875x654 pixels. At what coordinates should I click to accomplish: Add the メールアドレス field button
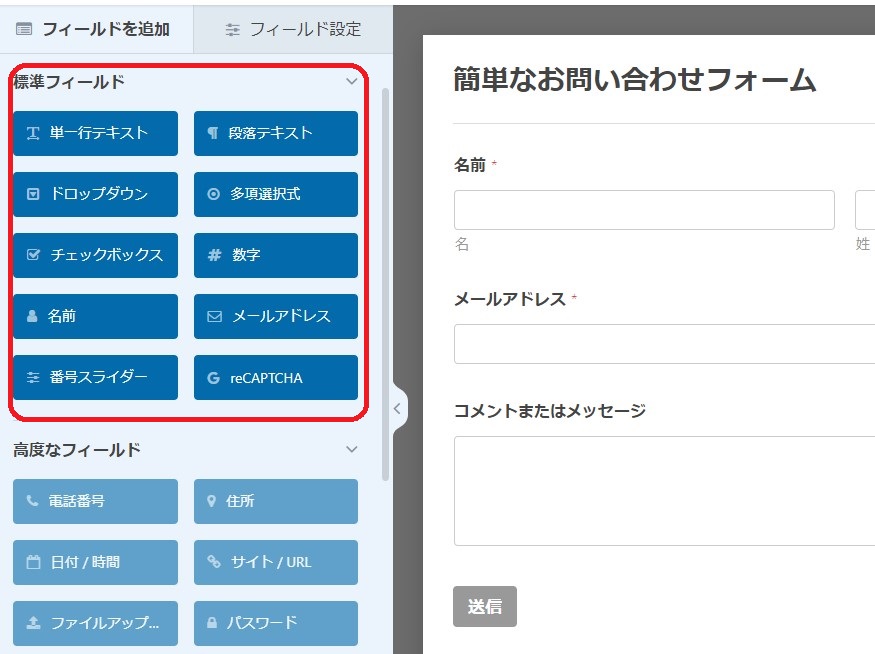coord(276,316)
